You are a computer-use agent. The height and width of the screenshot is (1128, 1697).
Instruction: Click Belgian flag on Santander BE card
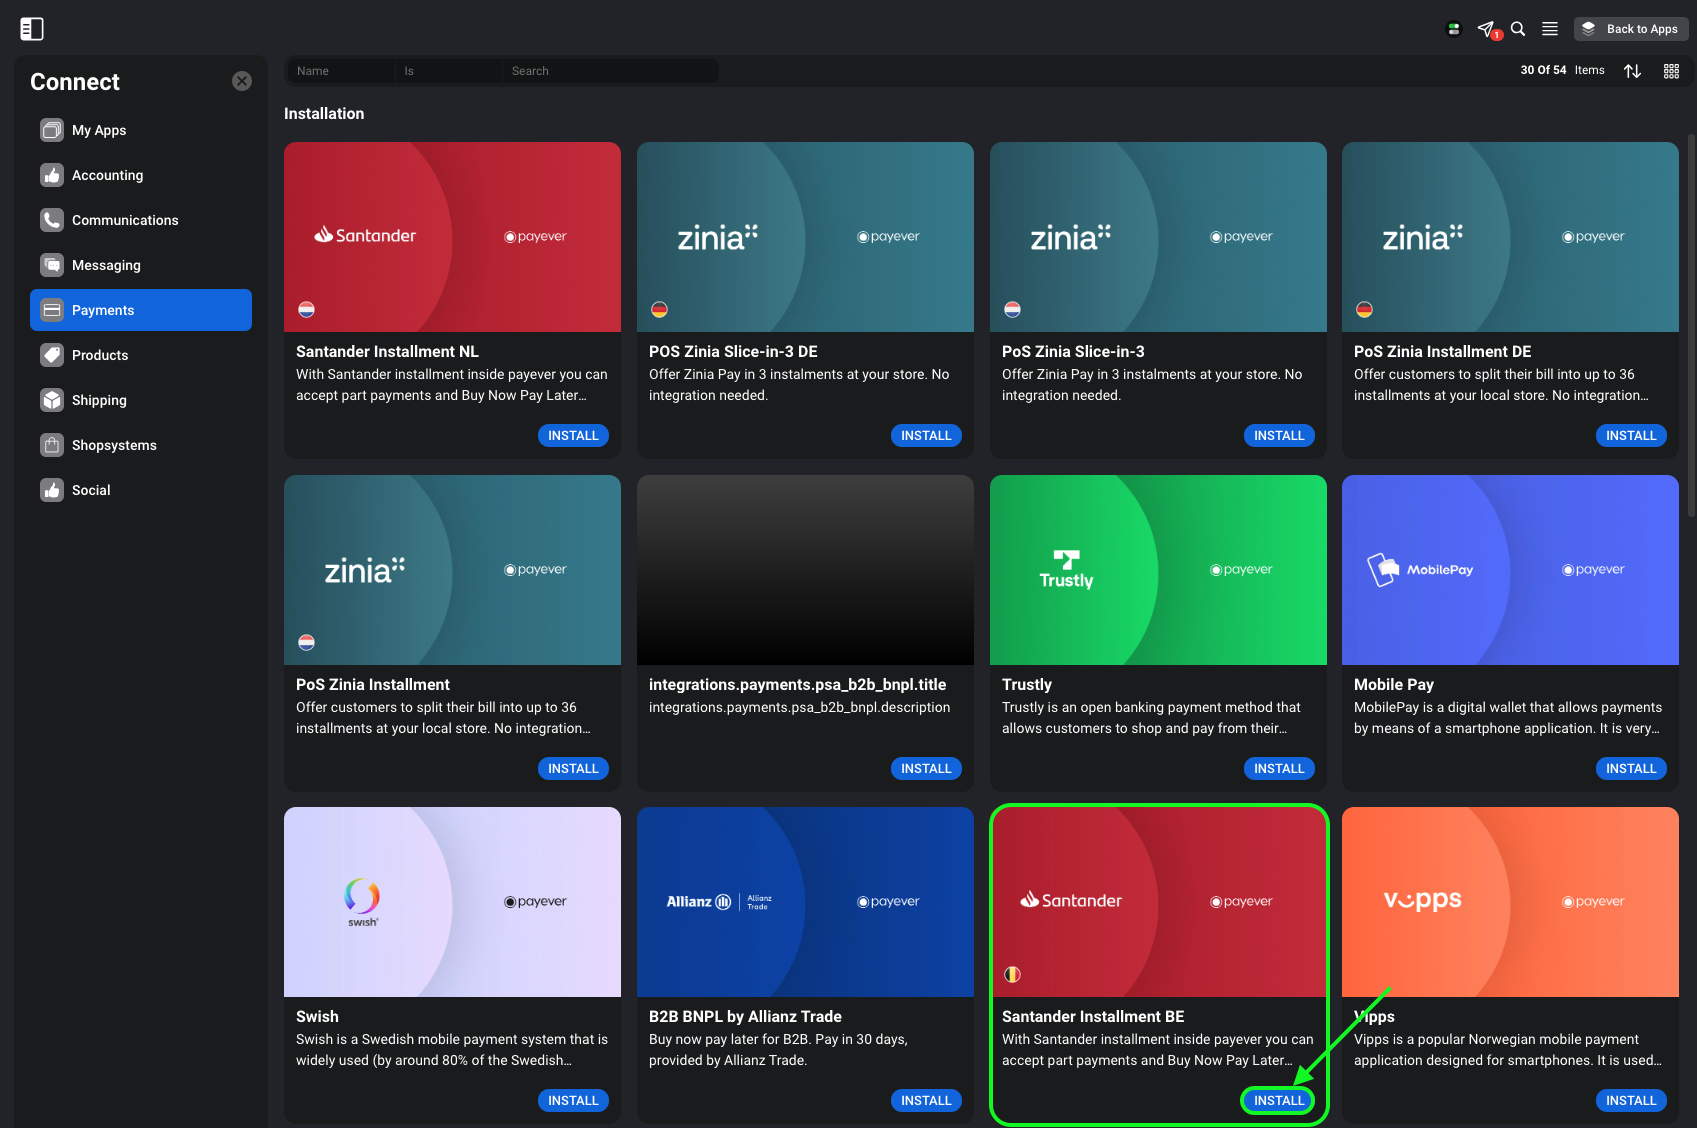point(1012,975)
